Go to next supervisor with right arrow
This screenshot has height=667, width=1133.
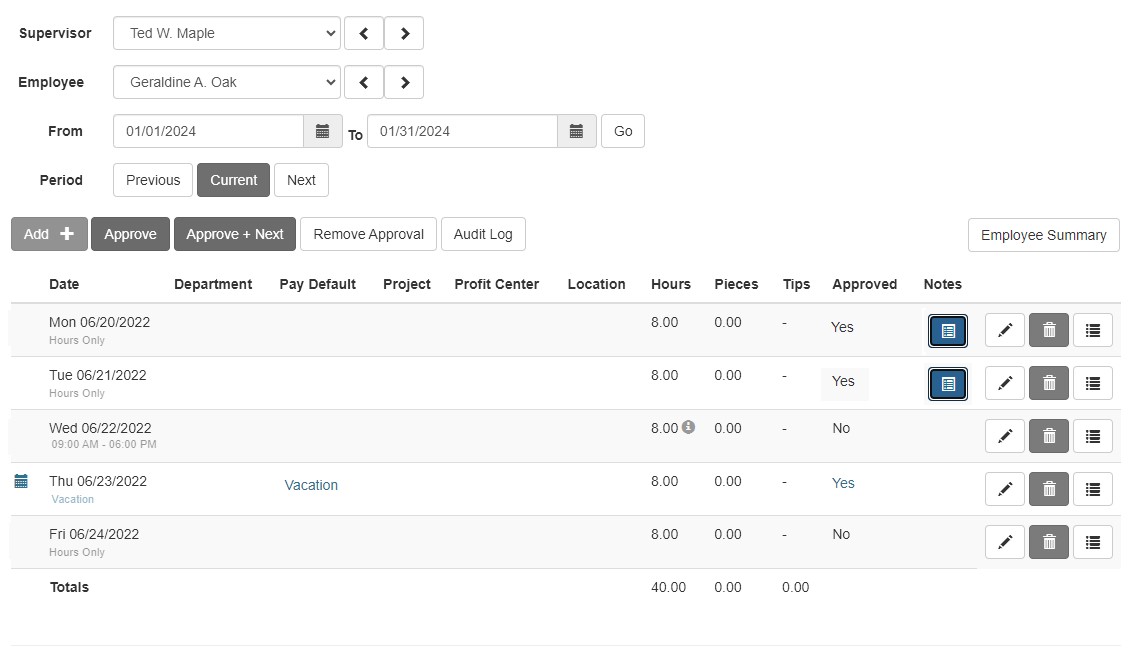point(404,33)
